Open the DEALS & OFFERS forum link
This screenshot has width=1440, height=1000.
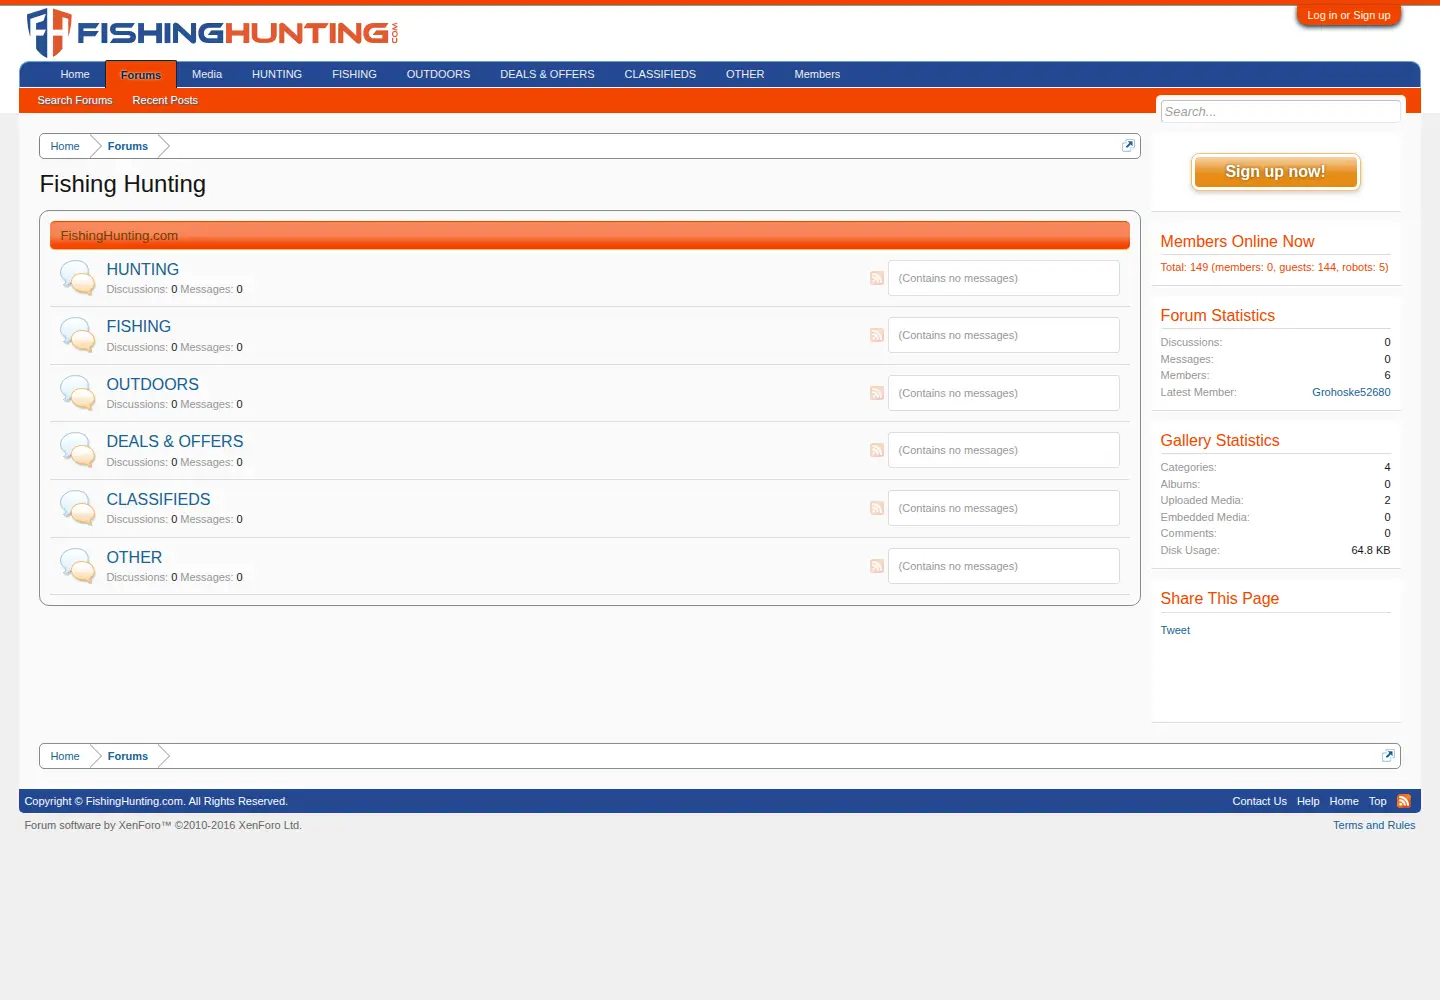pos(175,441)
